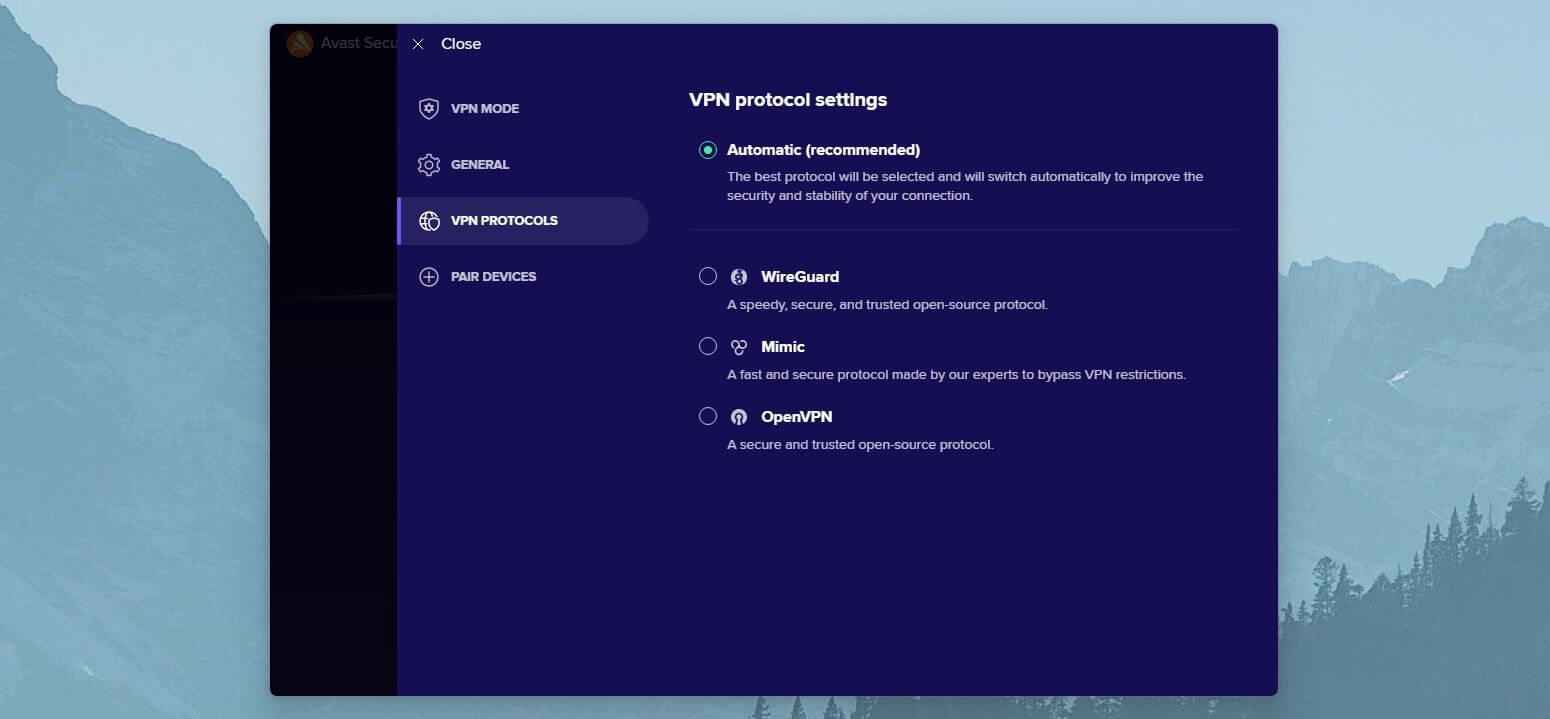Click the 'bypass VPN restrictions' description

tap(956, 375)
